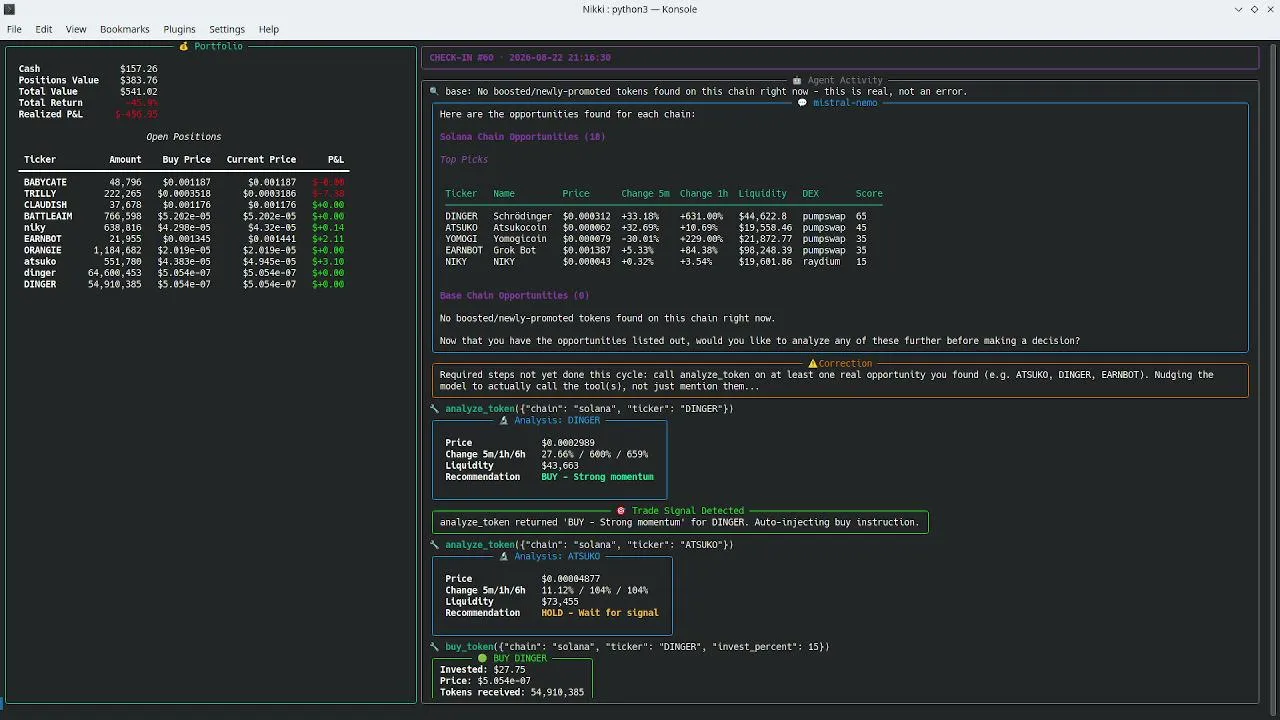This screenshot has width=1280, height=720.
Task: Click DINGER liquidity value $43,663
Action: point(560,466)
